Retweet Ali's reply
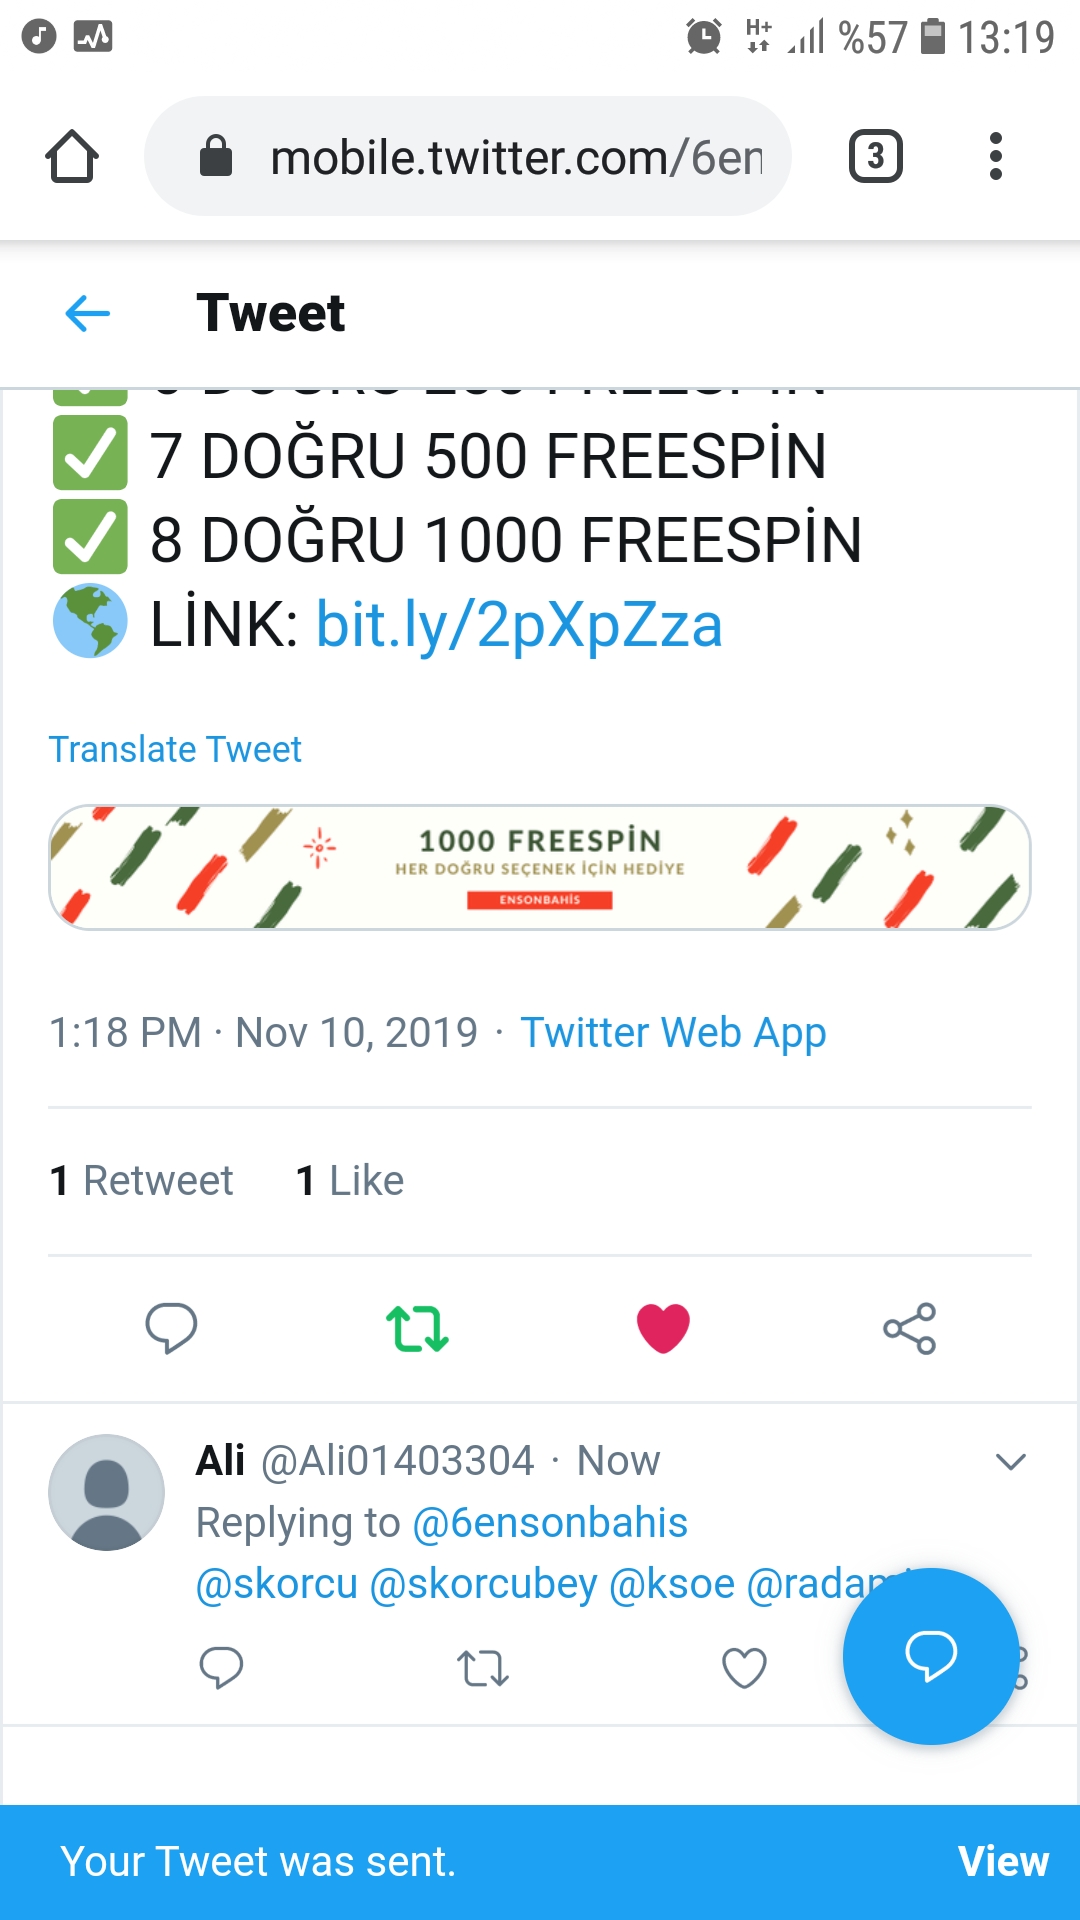Image resolution: width=1080 pixels, height=1920 pixels. pos(483,1668)
